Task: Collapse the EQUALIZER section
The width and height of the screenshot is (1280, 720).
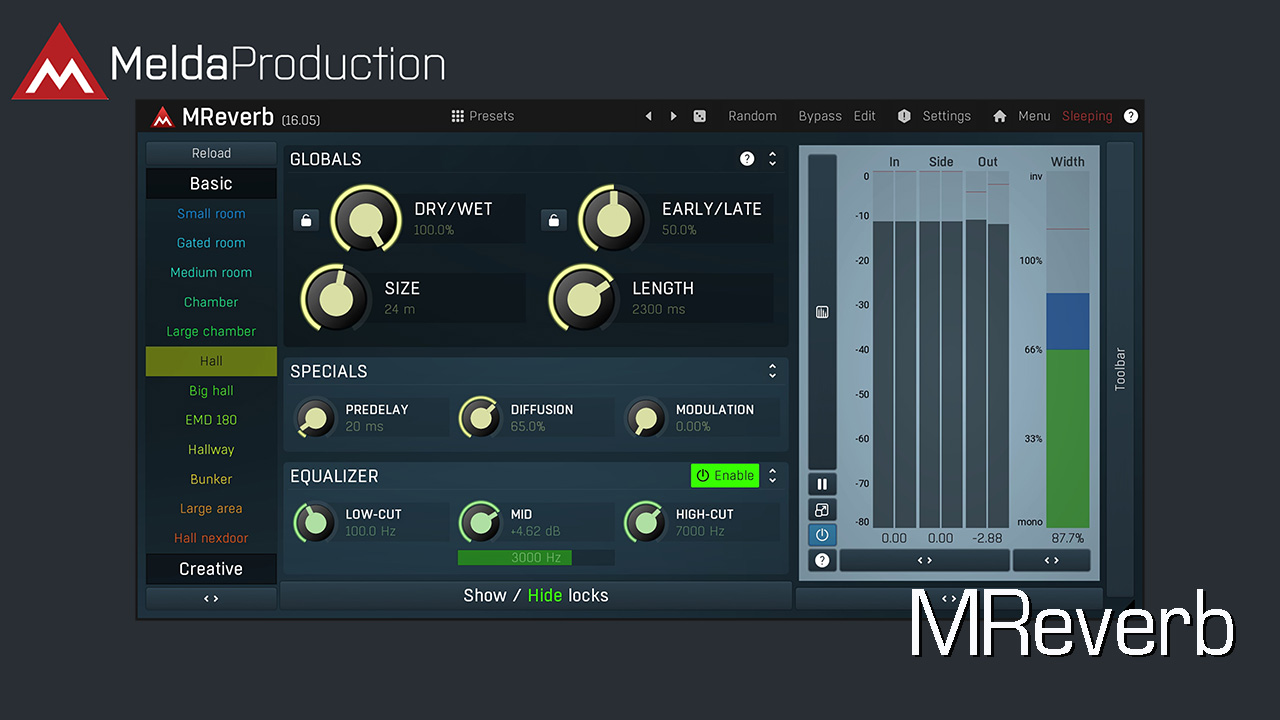Action: (x=772, y=476)
